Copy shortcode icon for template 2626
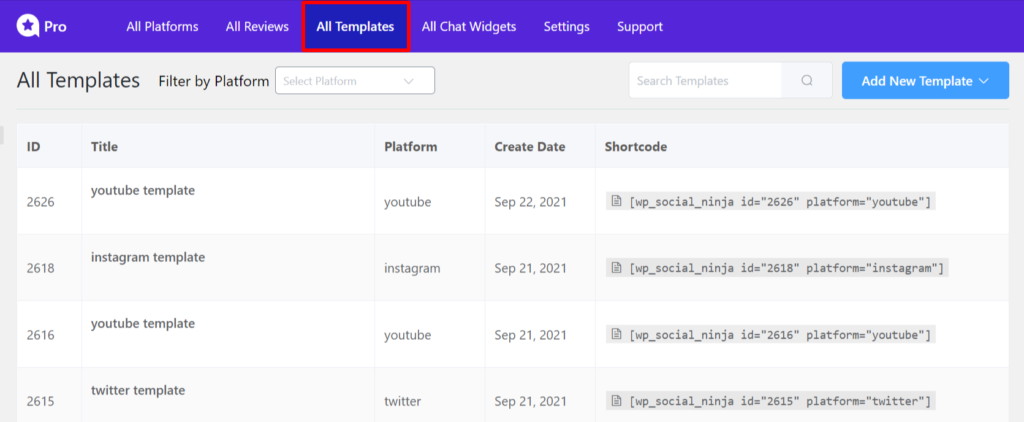 [x=615, y=202]
